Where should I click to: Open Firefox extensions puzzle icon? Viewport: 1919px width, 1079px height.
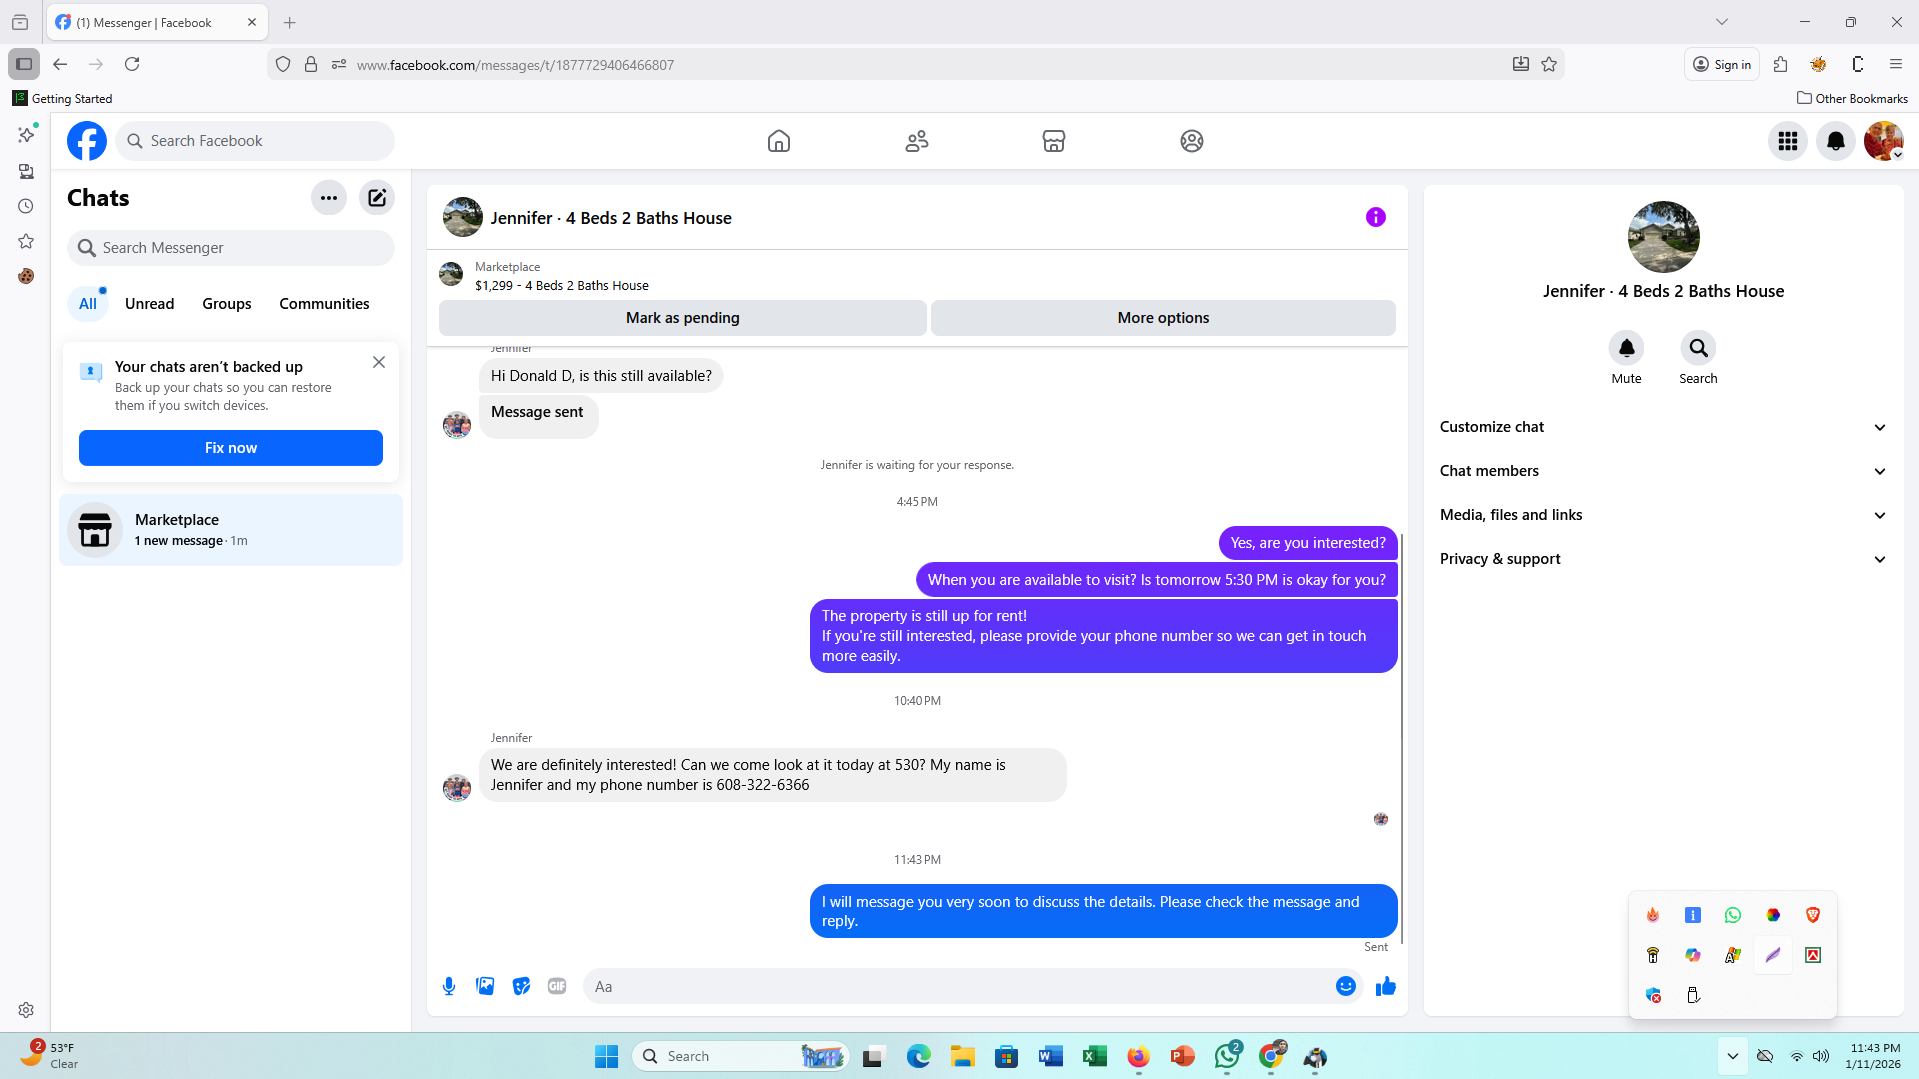[1780, 64]
